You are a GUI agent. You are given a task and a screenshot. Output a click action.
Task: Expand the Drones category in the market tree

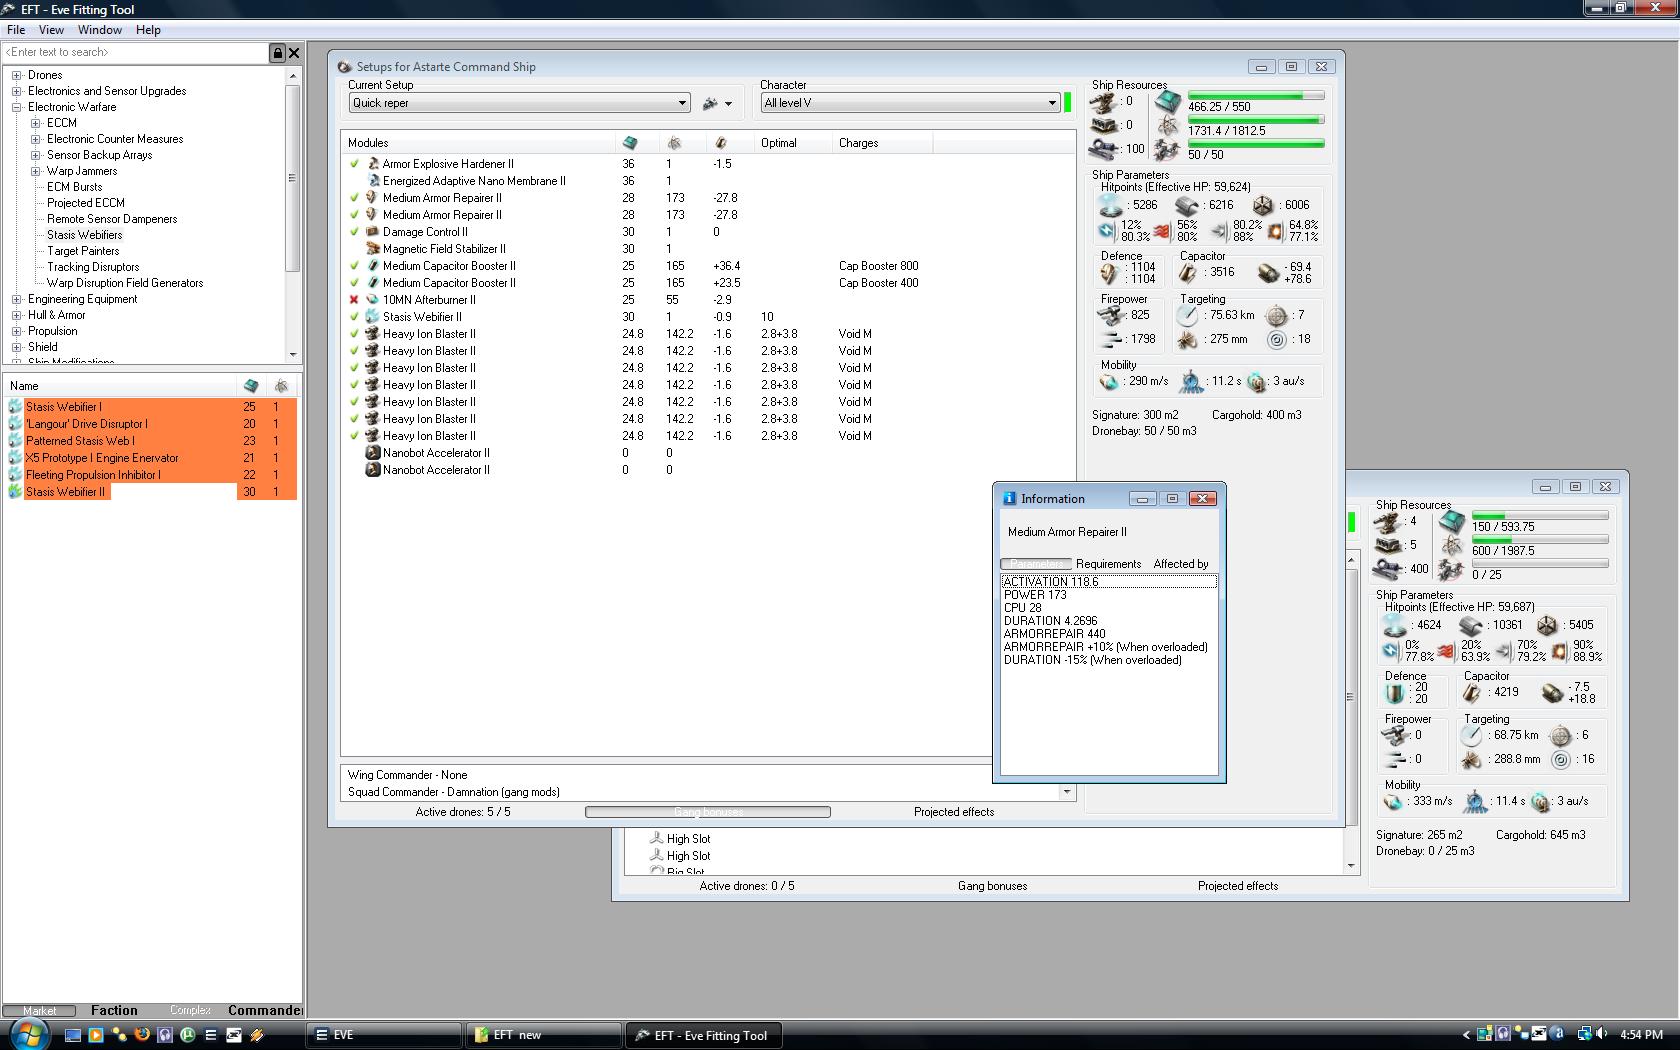17,75
